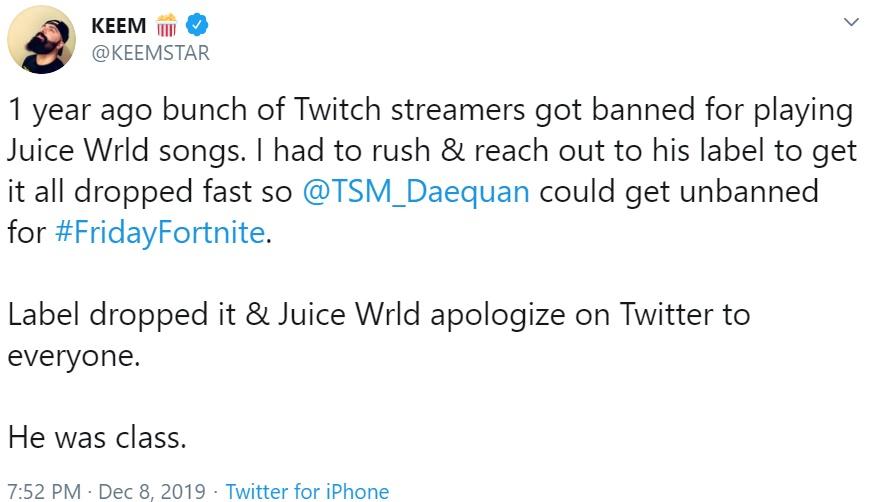Open the @KEEMSTAR handle link
The width and height of the screenshot is (869, 502).
pos(150,53)
